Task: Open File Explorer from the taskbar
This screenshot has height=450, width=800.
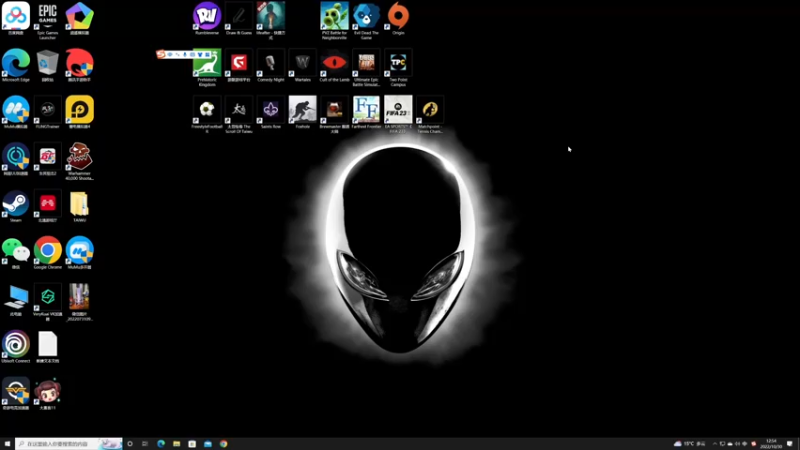Action: click(x=177, y=444)
